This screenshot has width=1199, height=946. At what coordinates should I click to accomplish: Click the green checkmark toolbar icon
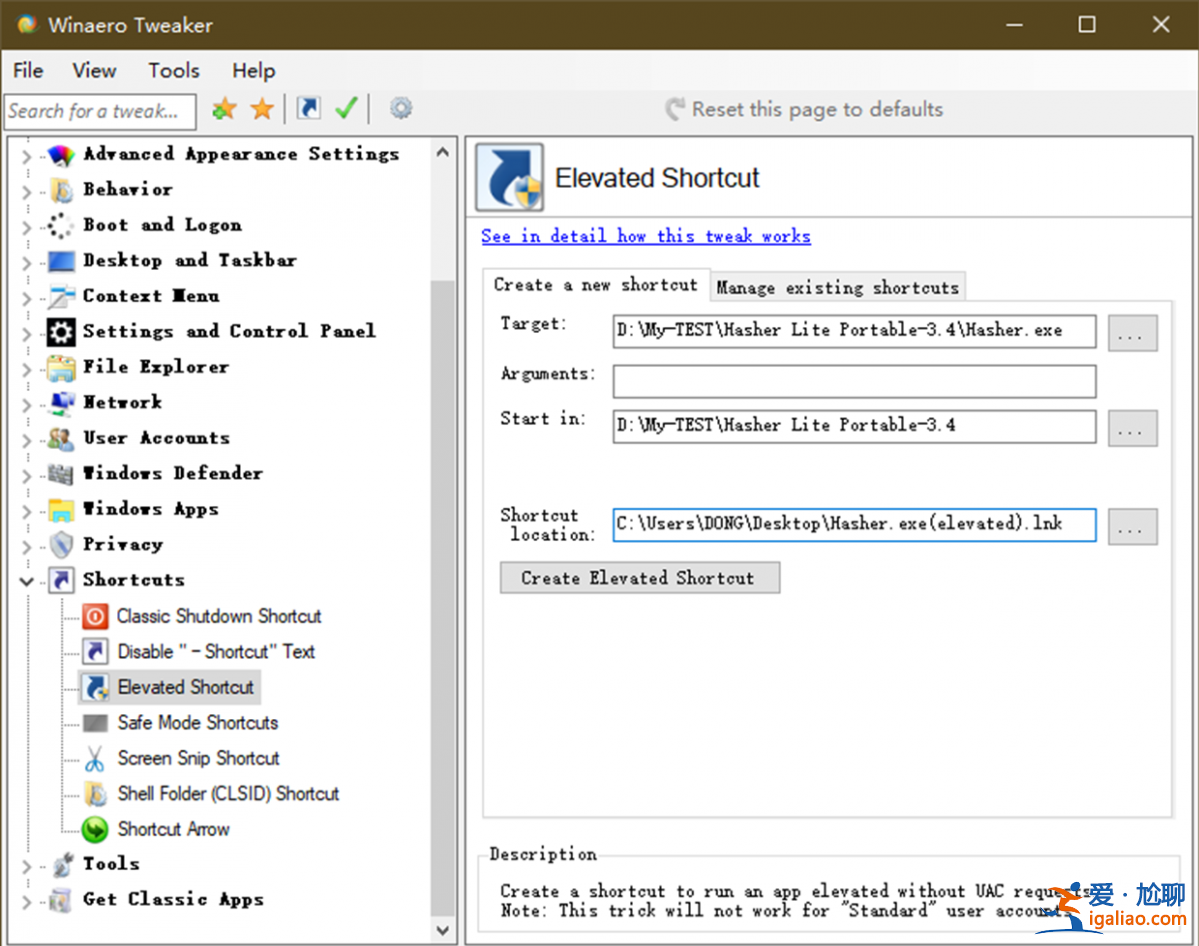pyautogui.click(x=346, y=109)
